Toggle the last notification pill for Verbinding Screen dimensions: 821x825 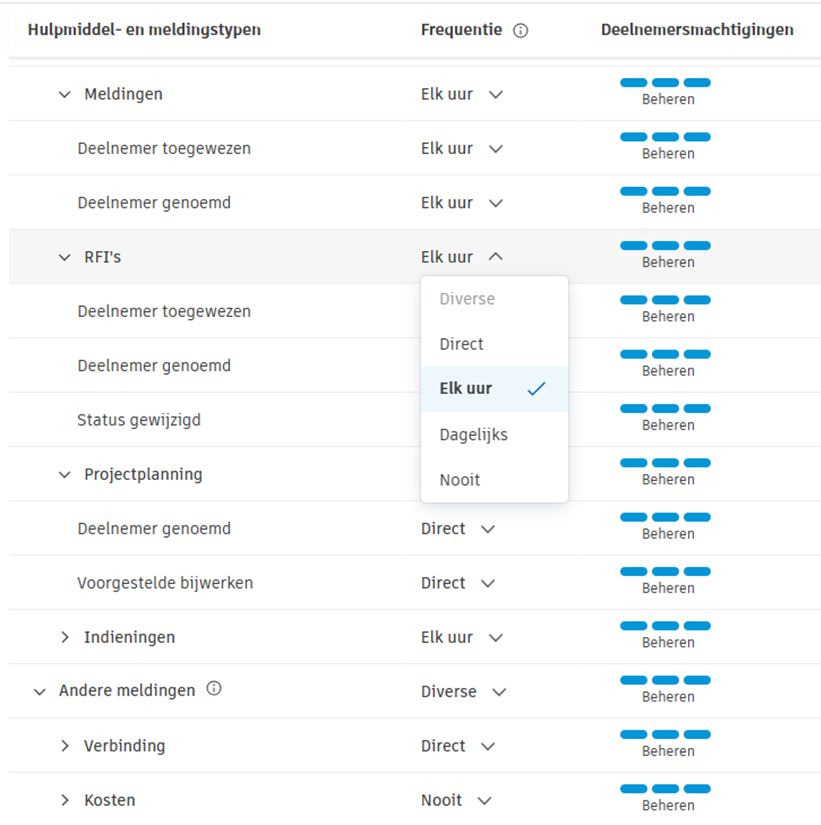[700, 736]
